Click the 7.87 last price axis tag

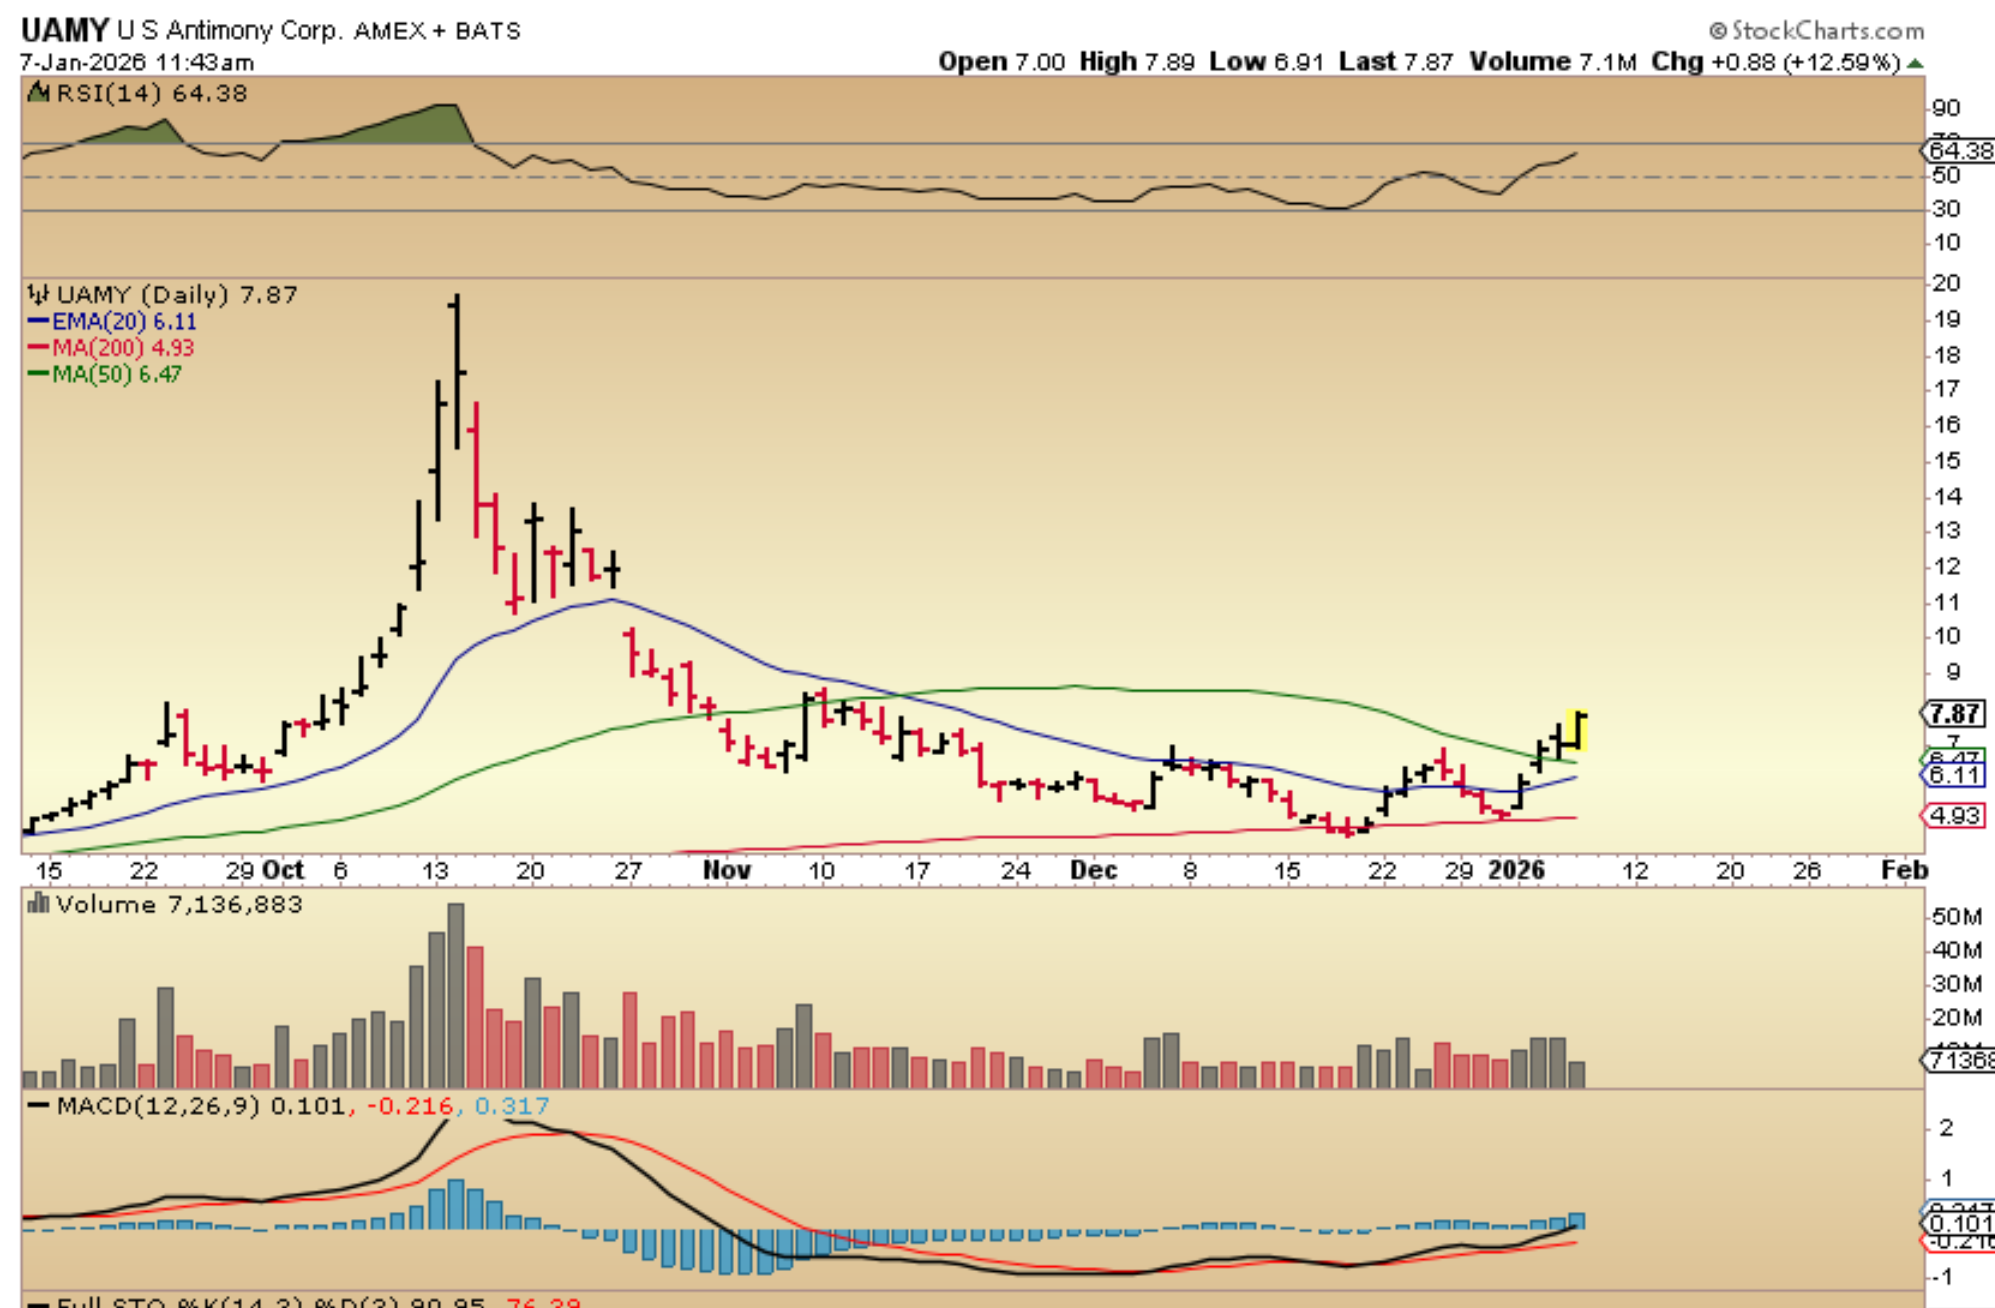tap(1953, 714)
